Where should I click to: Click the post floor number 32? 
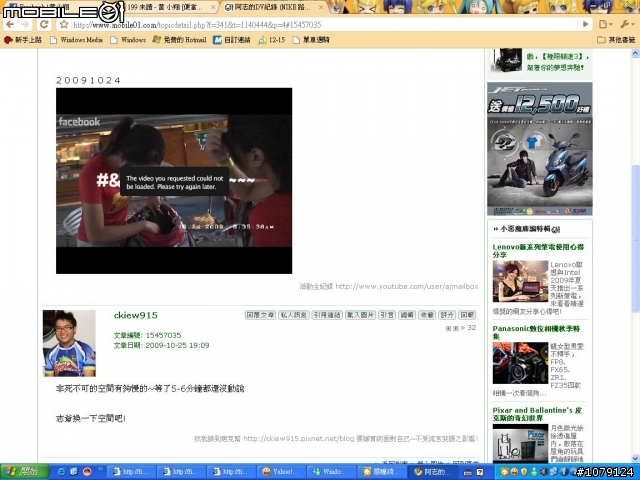click(x=471, y=327)
